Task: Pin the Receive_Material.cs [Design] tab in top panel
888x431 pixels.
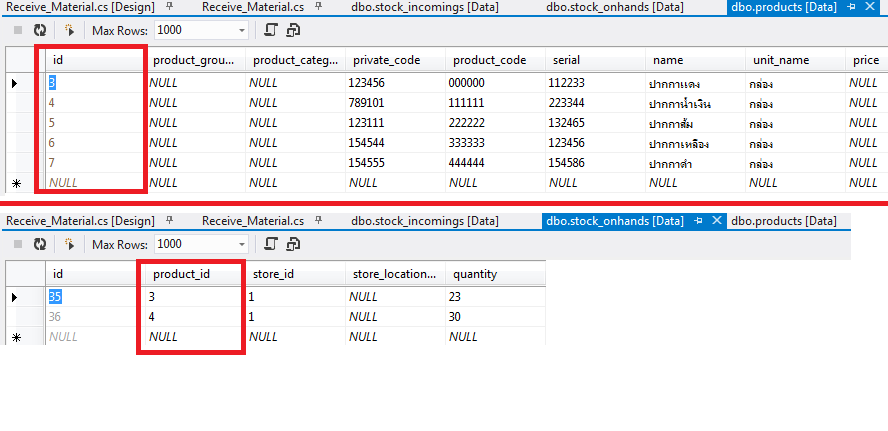Action: [x=170, y=7]
